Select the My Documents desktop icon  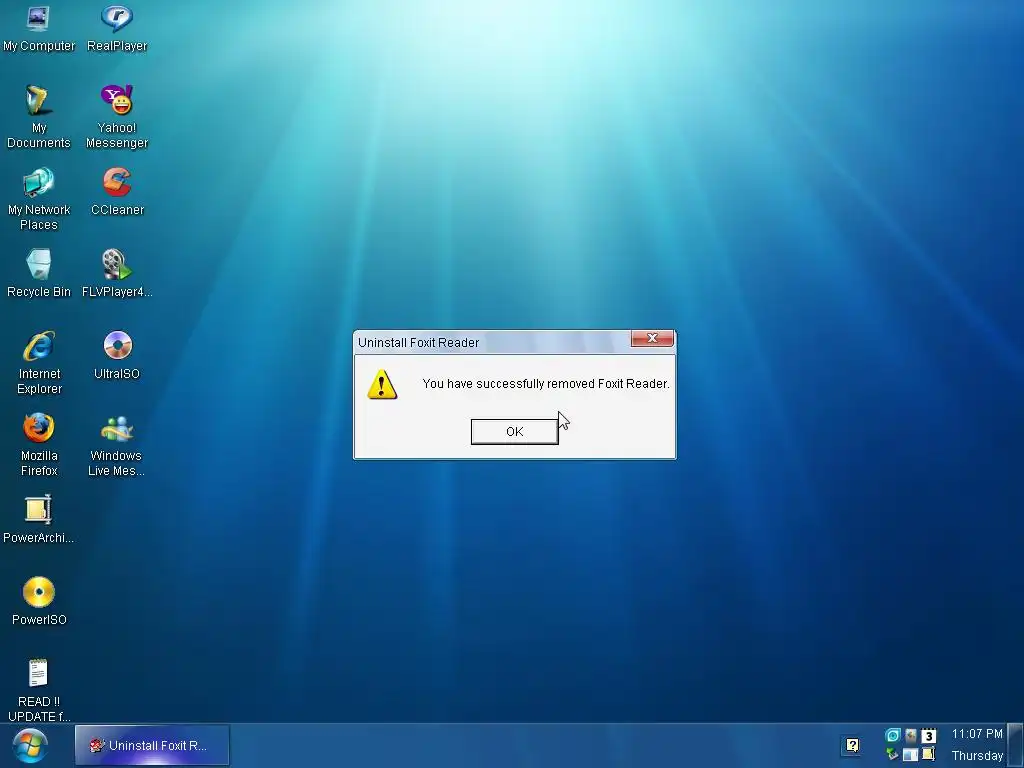pos(39,117)
